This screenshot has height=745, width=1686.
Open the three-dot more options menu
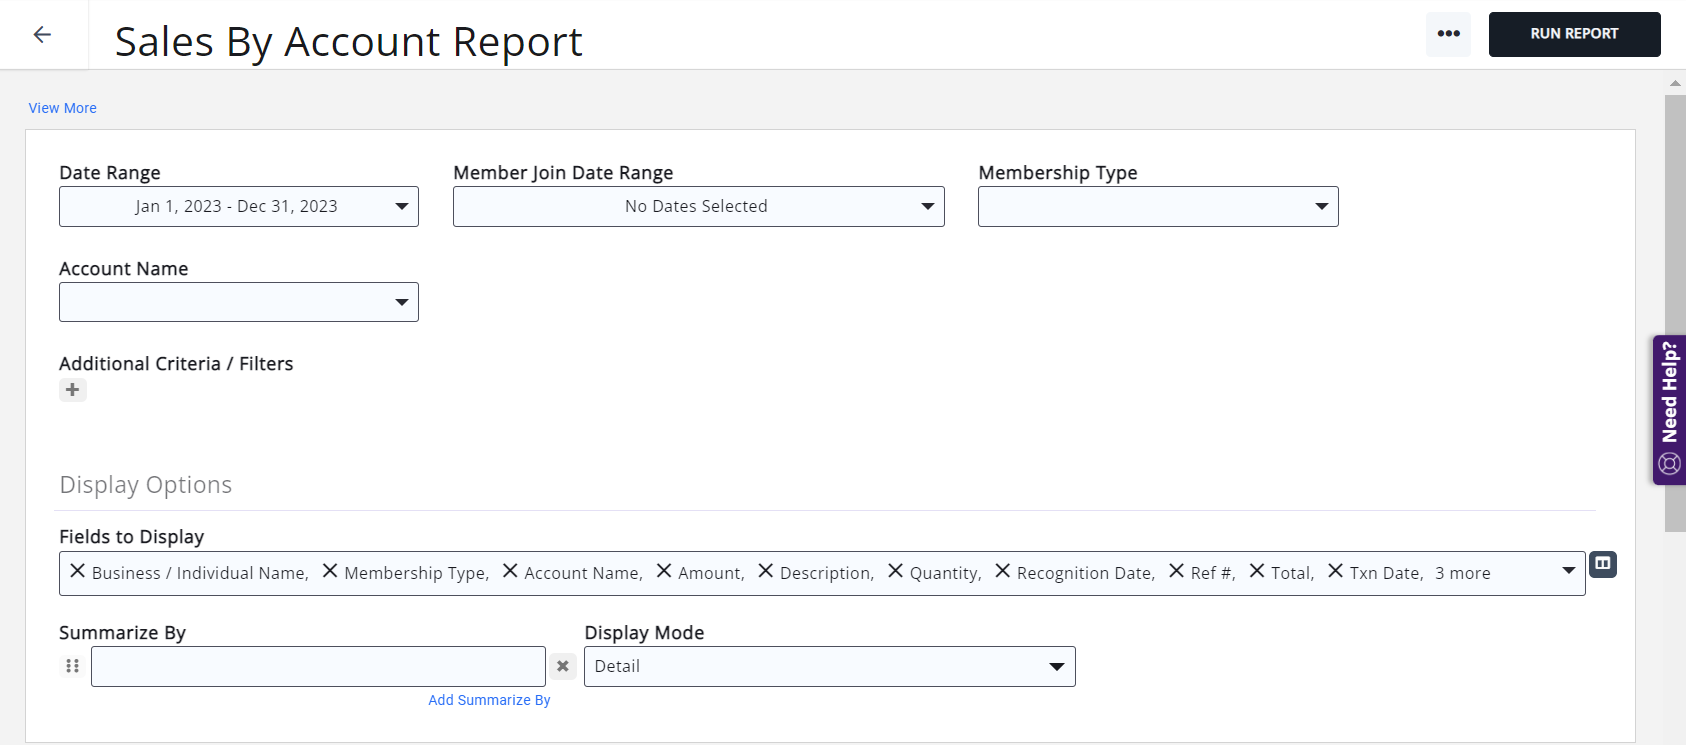pos(1448,34)
